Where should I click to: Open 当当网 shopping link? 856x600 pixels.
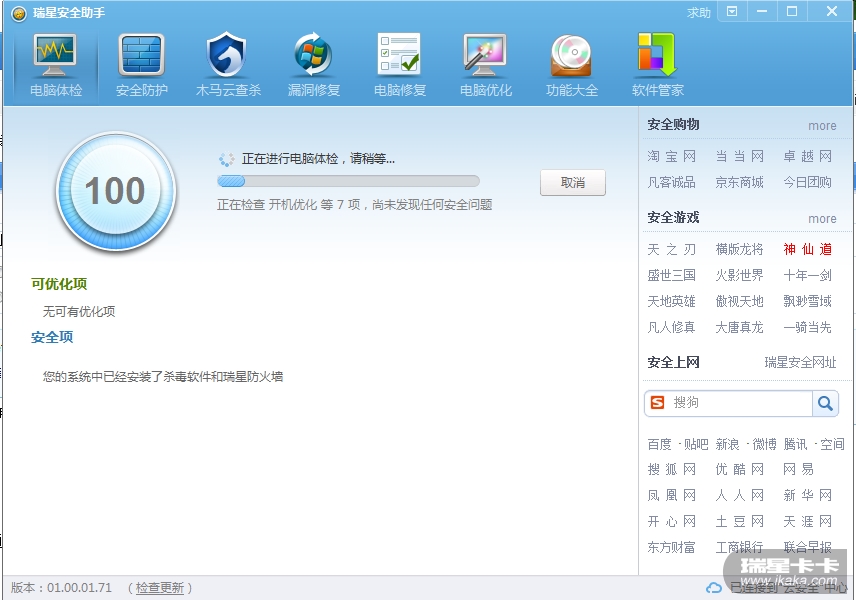(739, 156)
